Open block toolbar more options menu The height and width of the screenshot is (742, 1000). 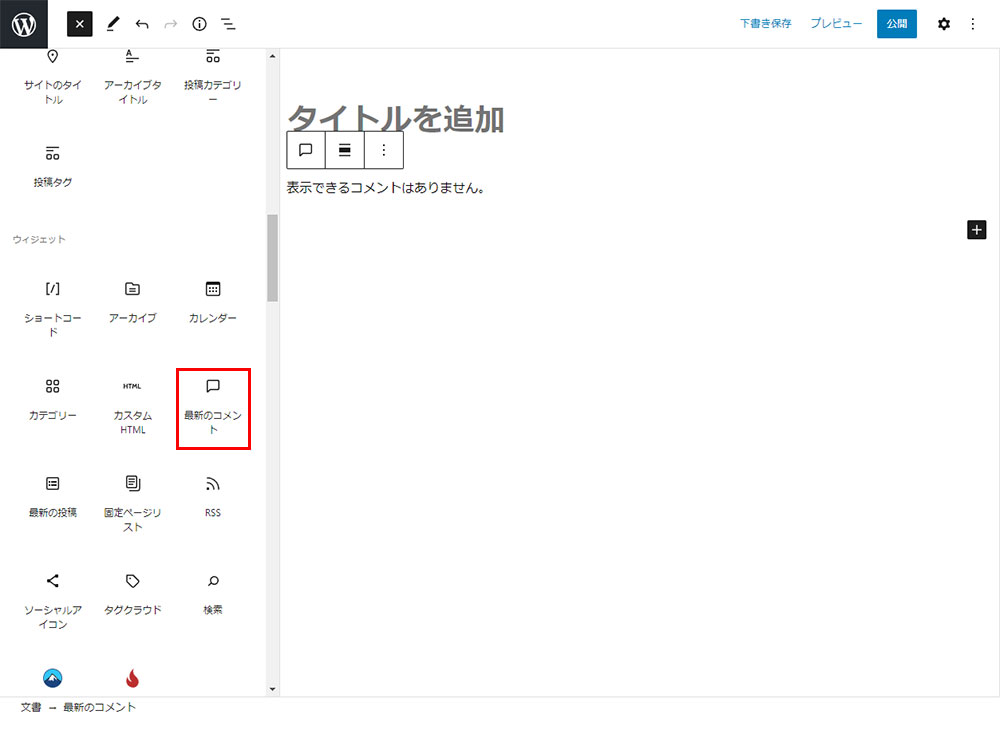[384, 150]
